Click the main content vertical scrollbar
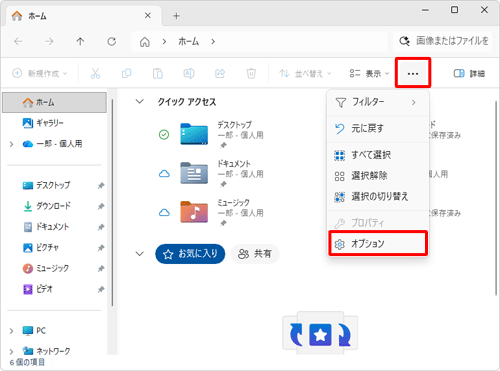Viewport: 500px width, 371px height. [x=496, y=198]
